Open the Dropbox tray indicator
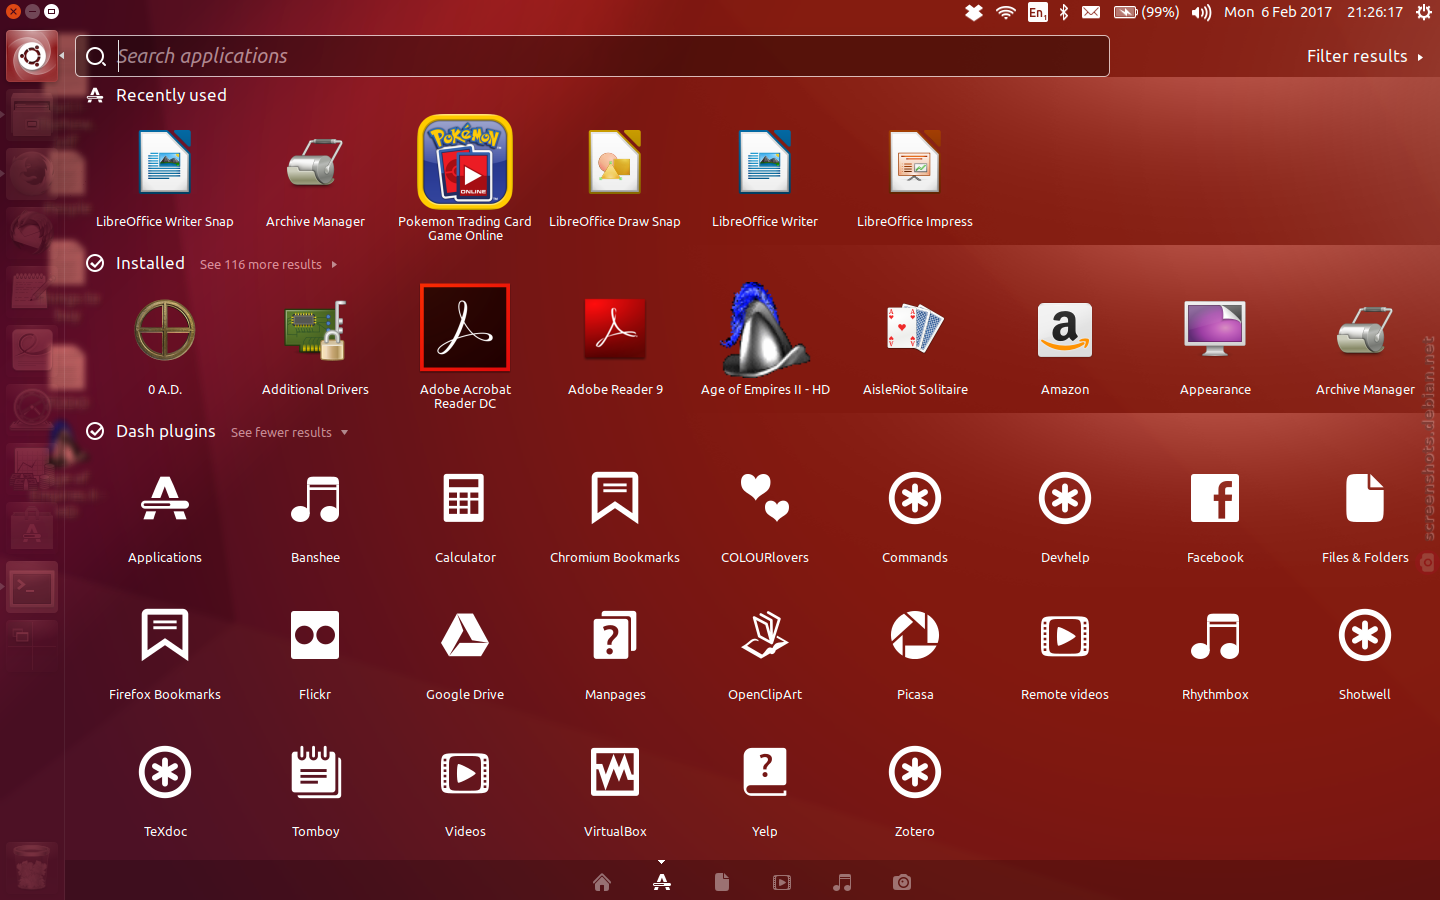The height and width of the screenshot is (900, 1440). coord(974,12)
